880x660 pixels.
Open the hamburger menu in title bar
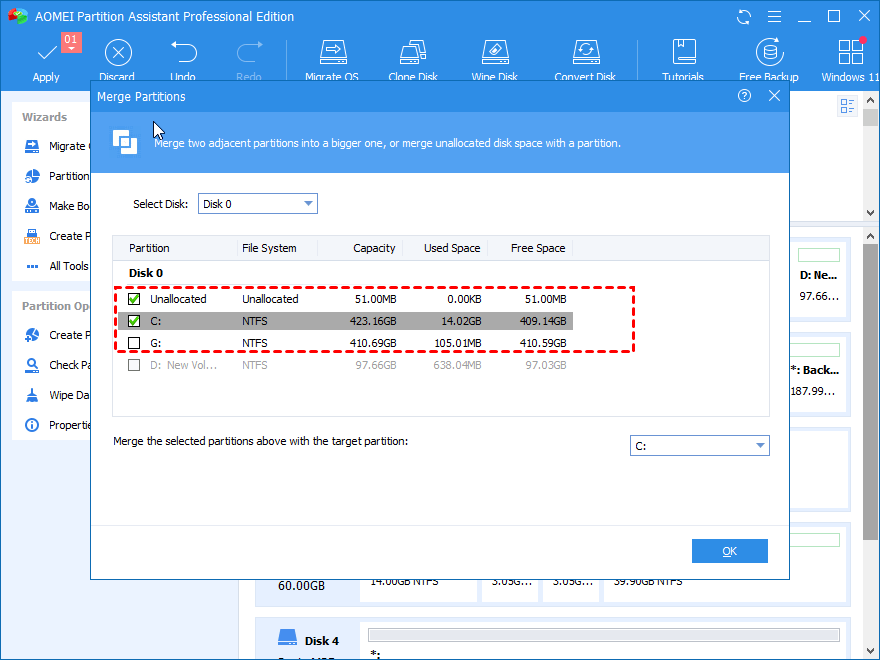click(774, 17)
